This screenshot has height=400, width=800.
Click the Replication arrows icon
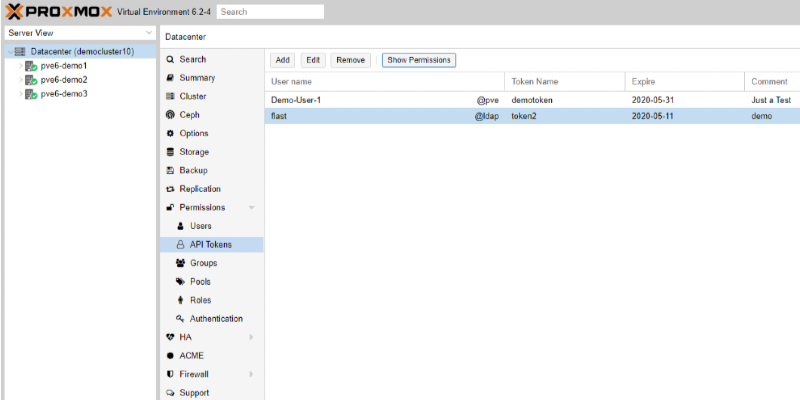click(x=171, y=189)
